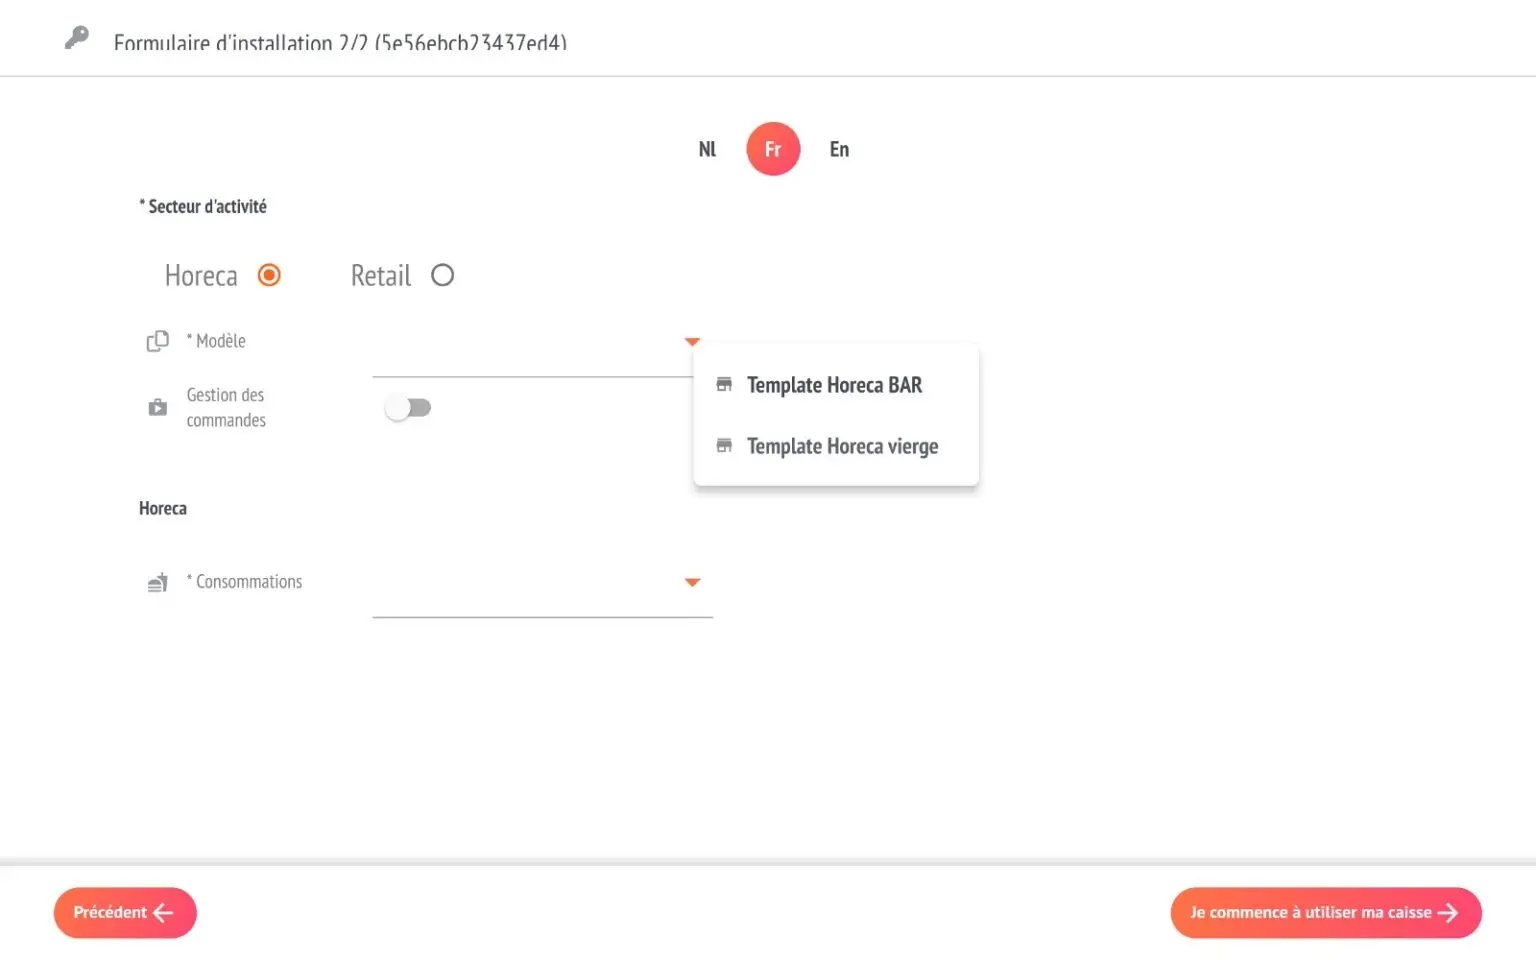Click the food icon beside Consommations
Screen dimensions: 1536x960
157,582
